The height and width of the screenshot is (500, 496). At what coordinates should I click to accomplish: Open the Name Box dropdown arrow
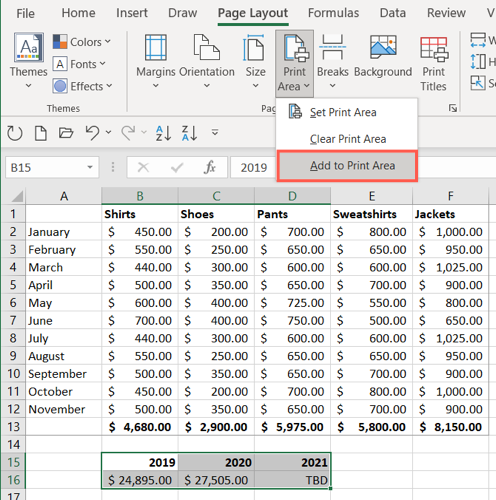click(x=90, y=167)
